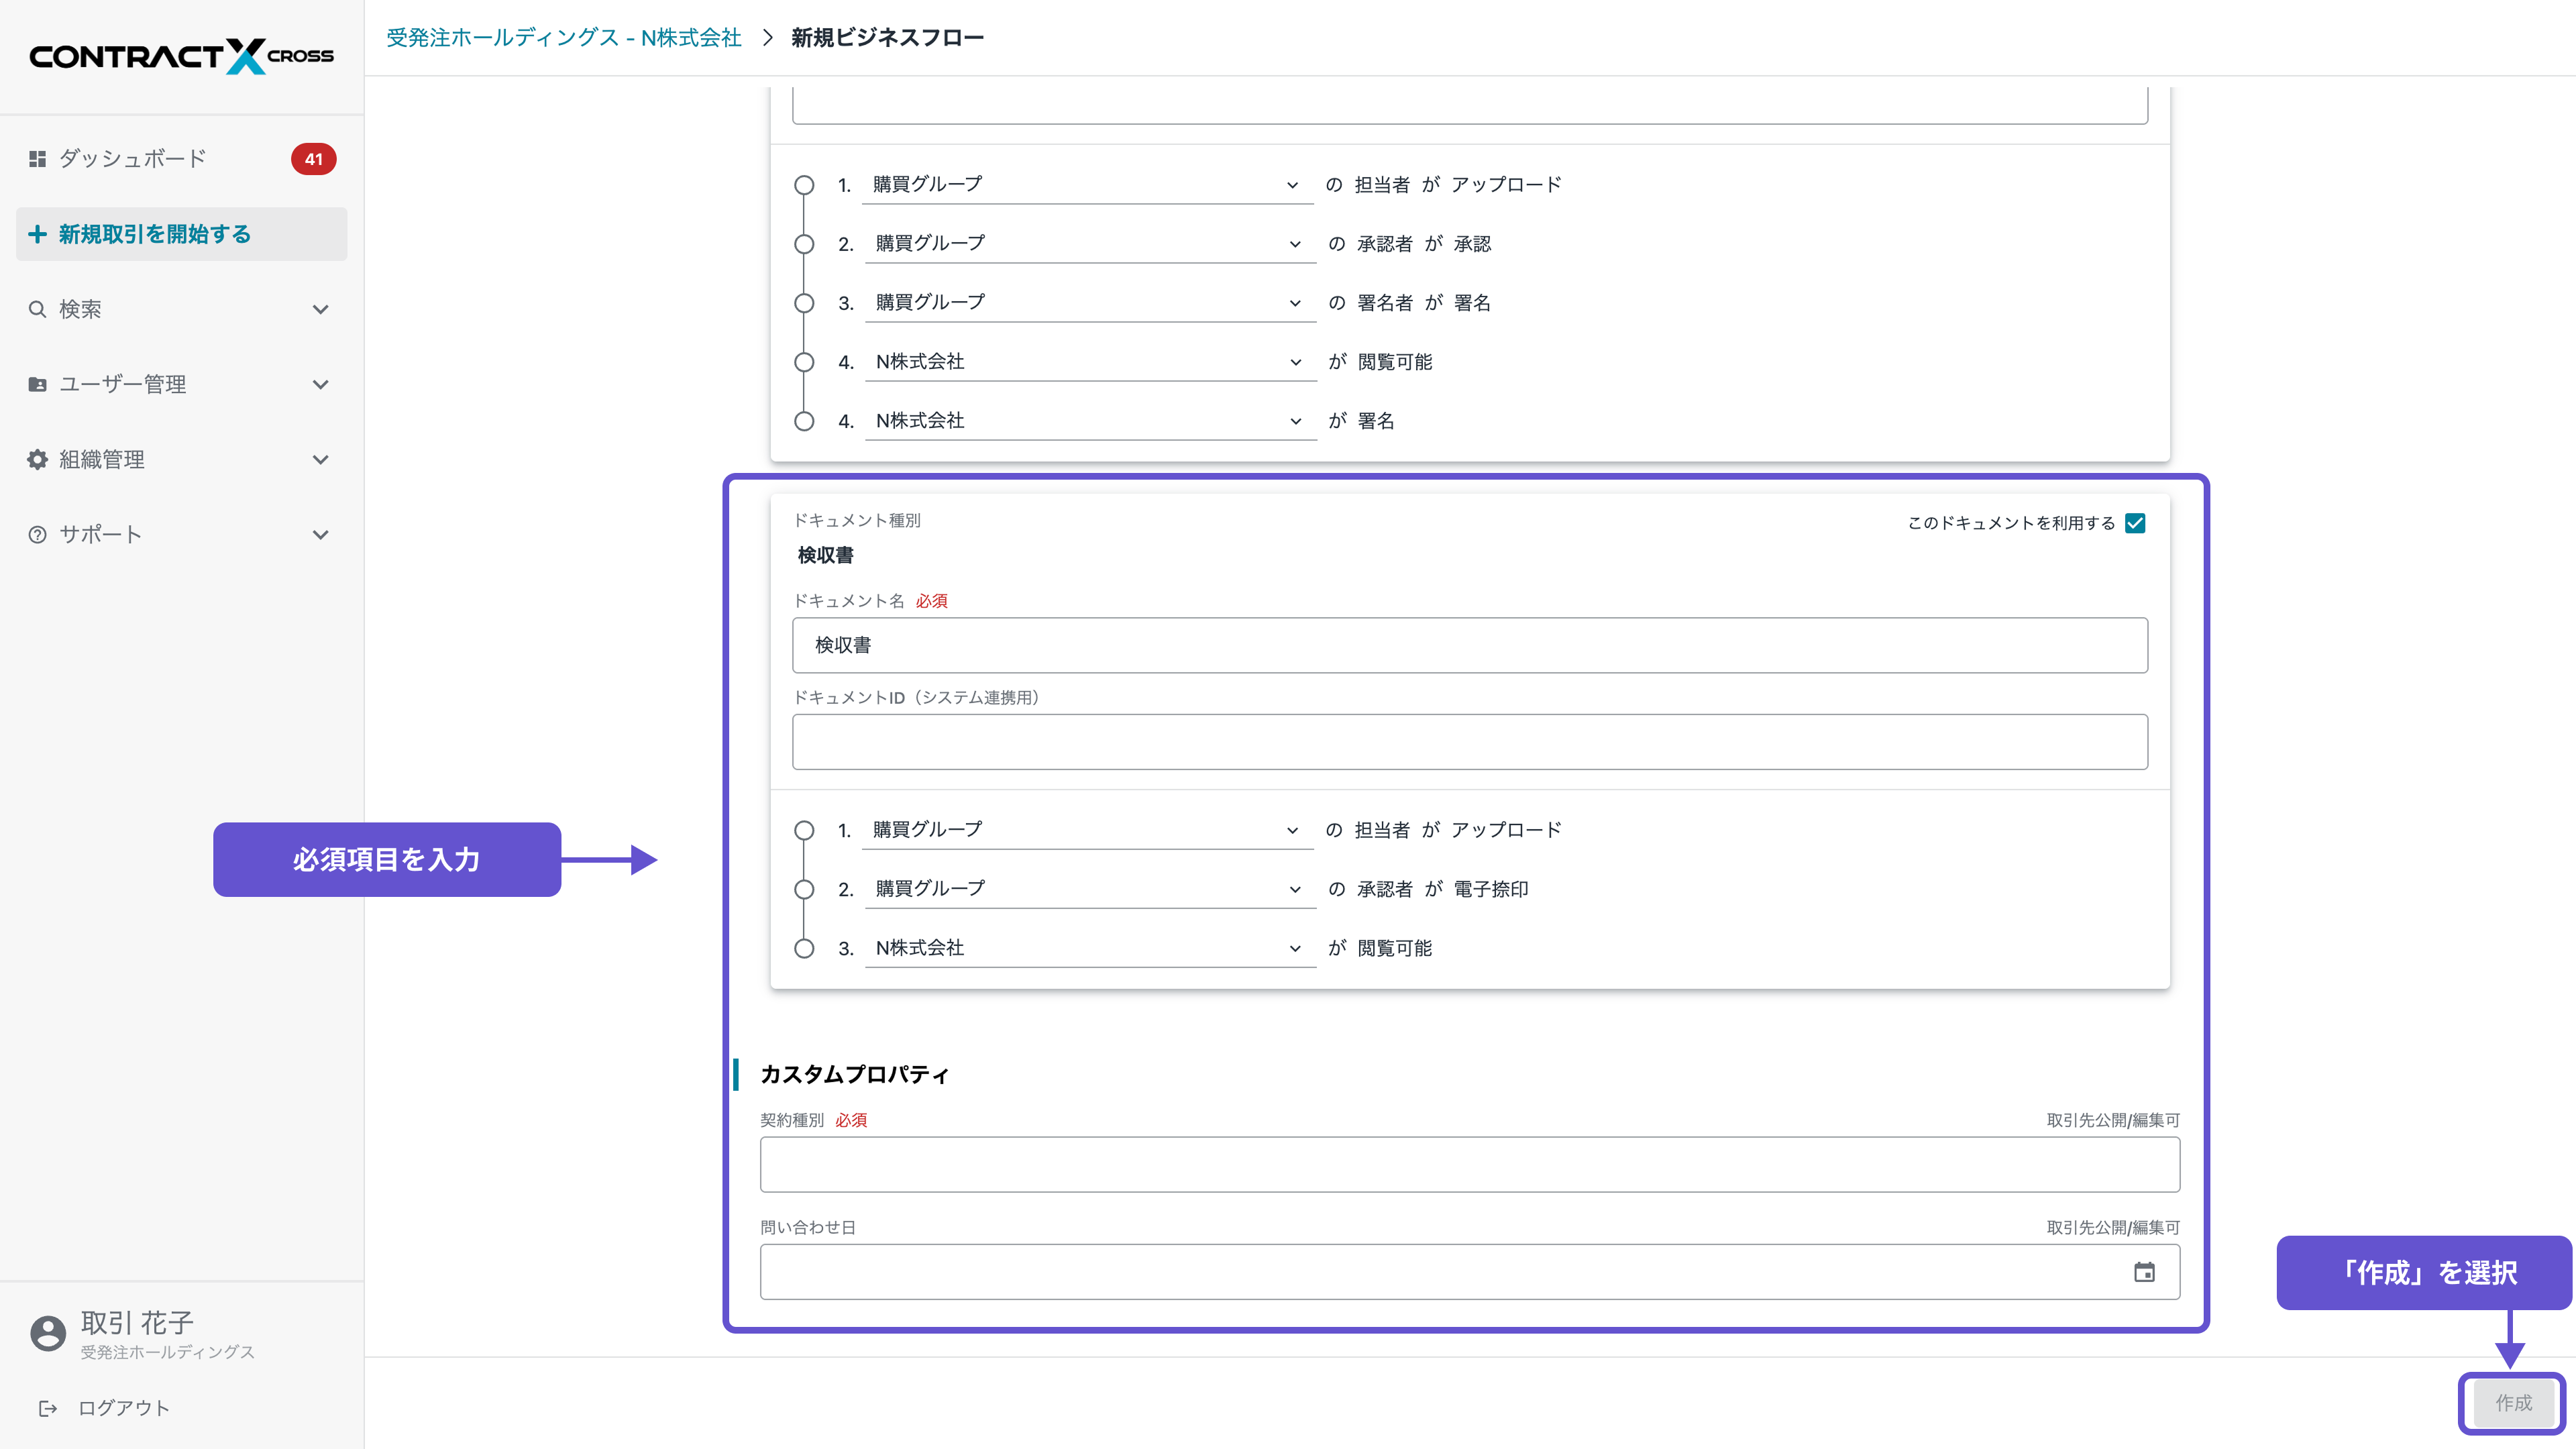Select 検収書 step 1 radio circle
This screenshot has width=2576, height=1449.
(x=804, y=830)
